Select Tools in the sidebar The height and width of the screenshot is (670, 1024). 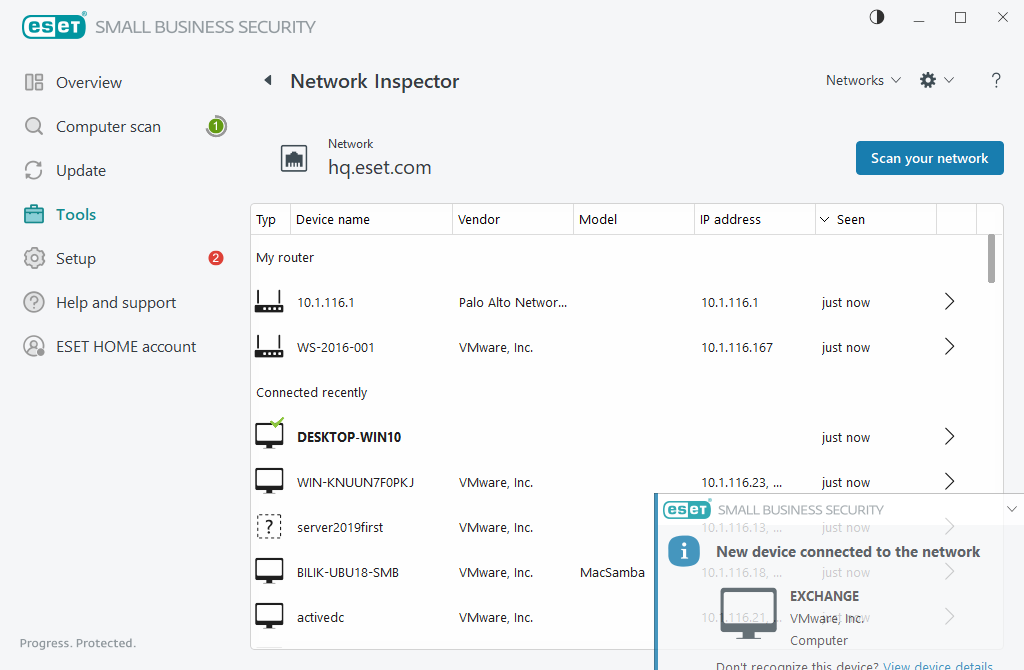(76, 214)
